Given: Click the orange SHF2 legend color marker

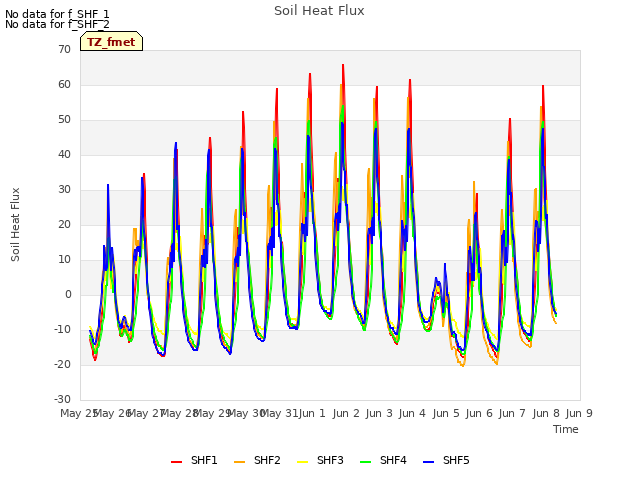Looking at the screenshot, I should pyautogui.click(x=240, y=462).
